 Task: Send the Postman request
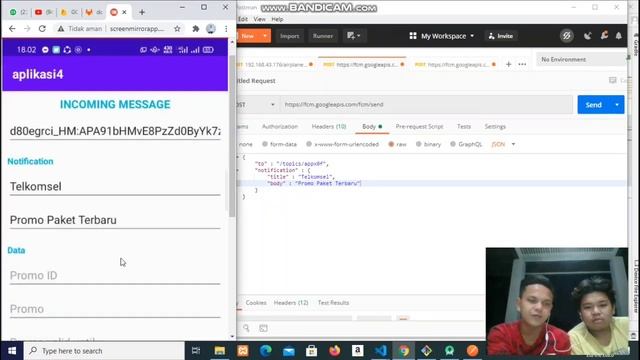tap(593, 105)
